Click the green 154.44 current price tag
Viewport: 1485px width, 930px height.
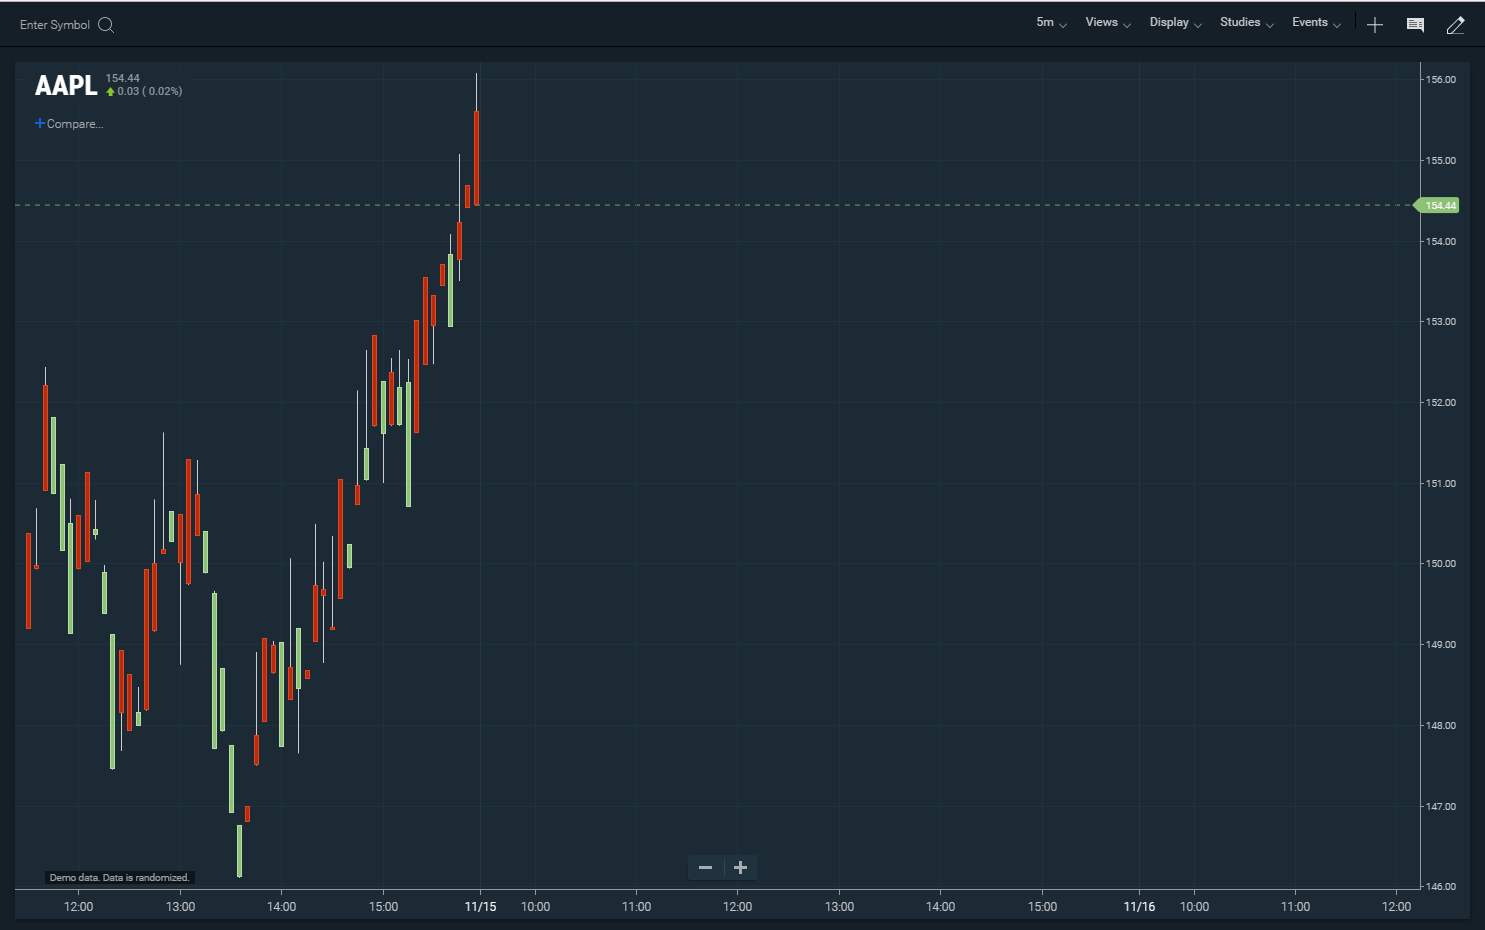[1437, 205]
